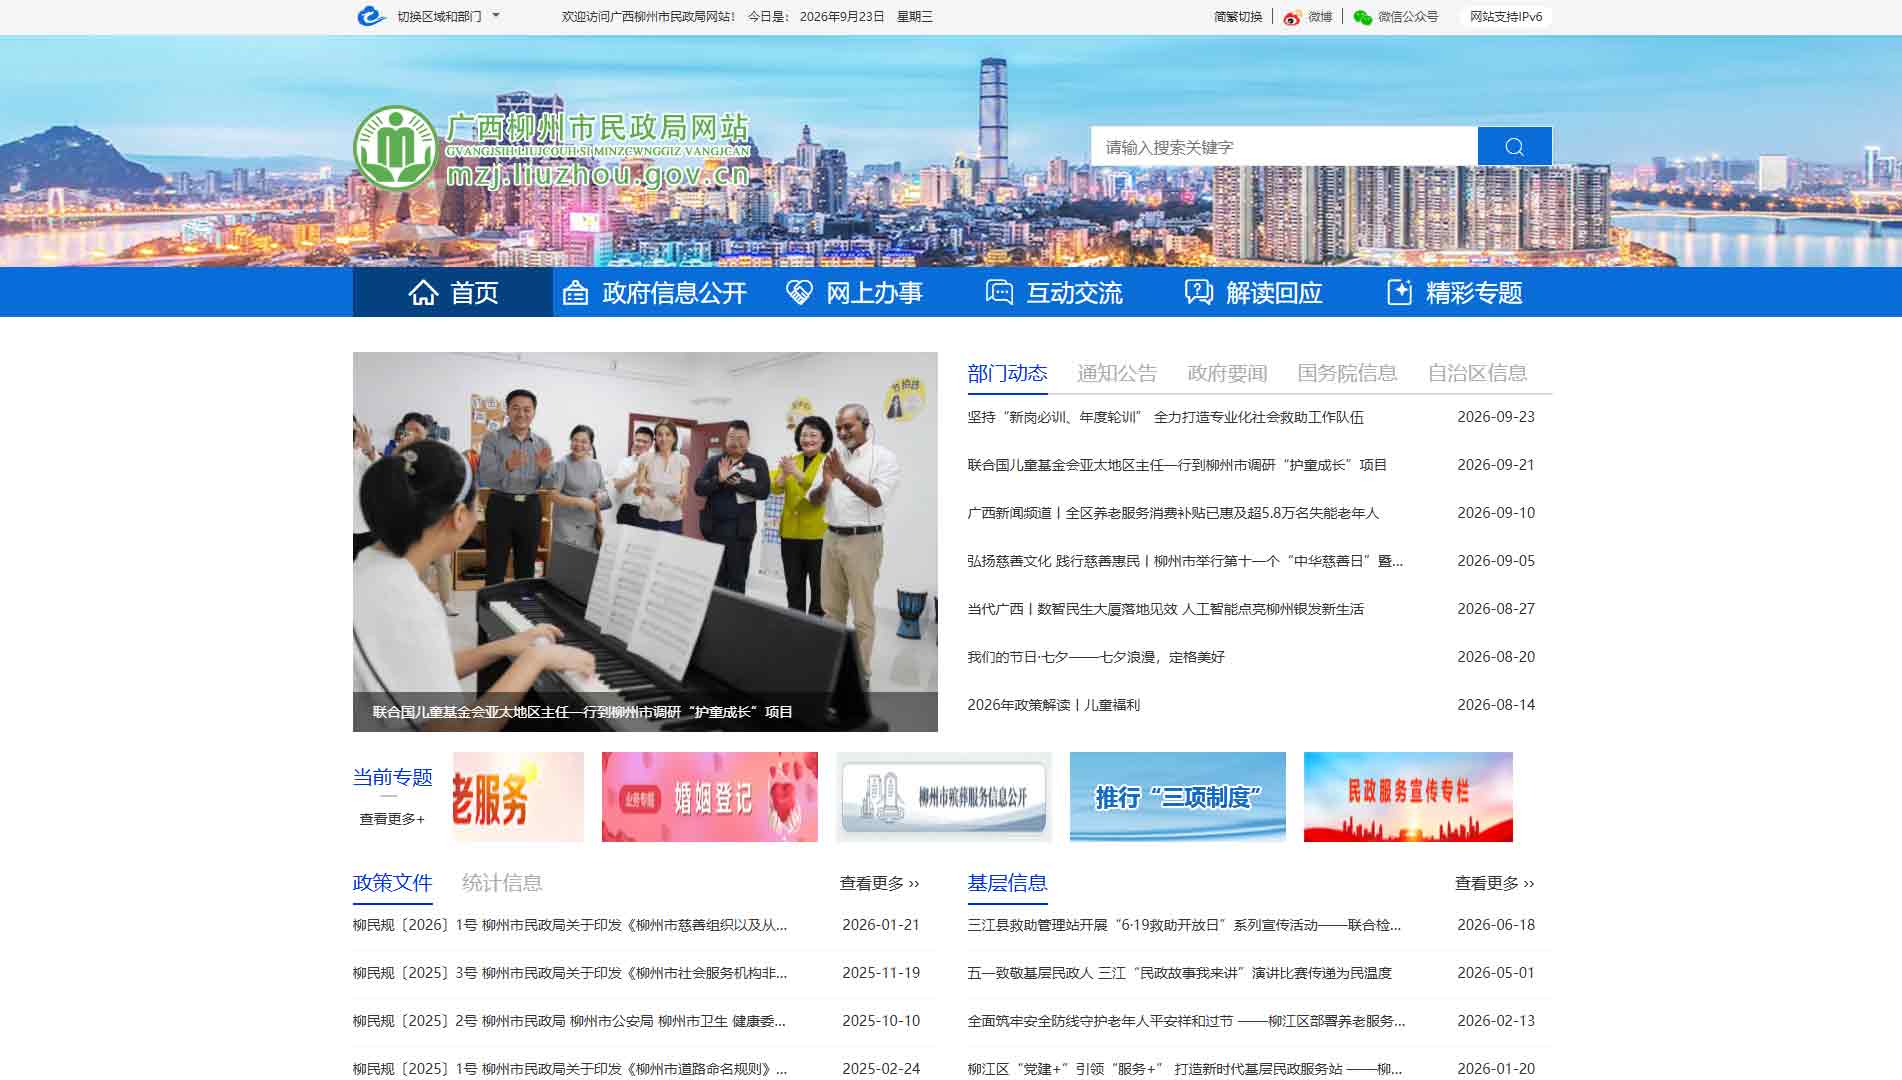Open the 老服务 topic banner
The image size is (1902, 1080).
point(518,797)
